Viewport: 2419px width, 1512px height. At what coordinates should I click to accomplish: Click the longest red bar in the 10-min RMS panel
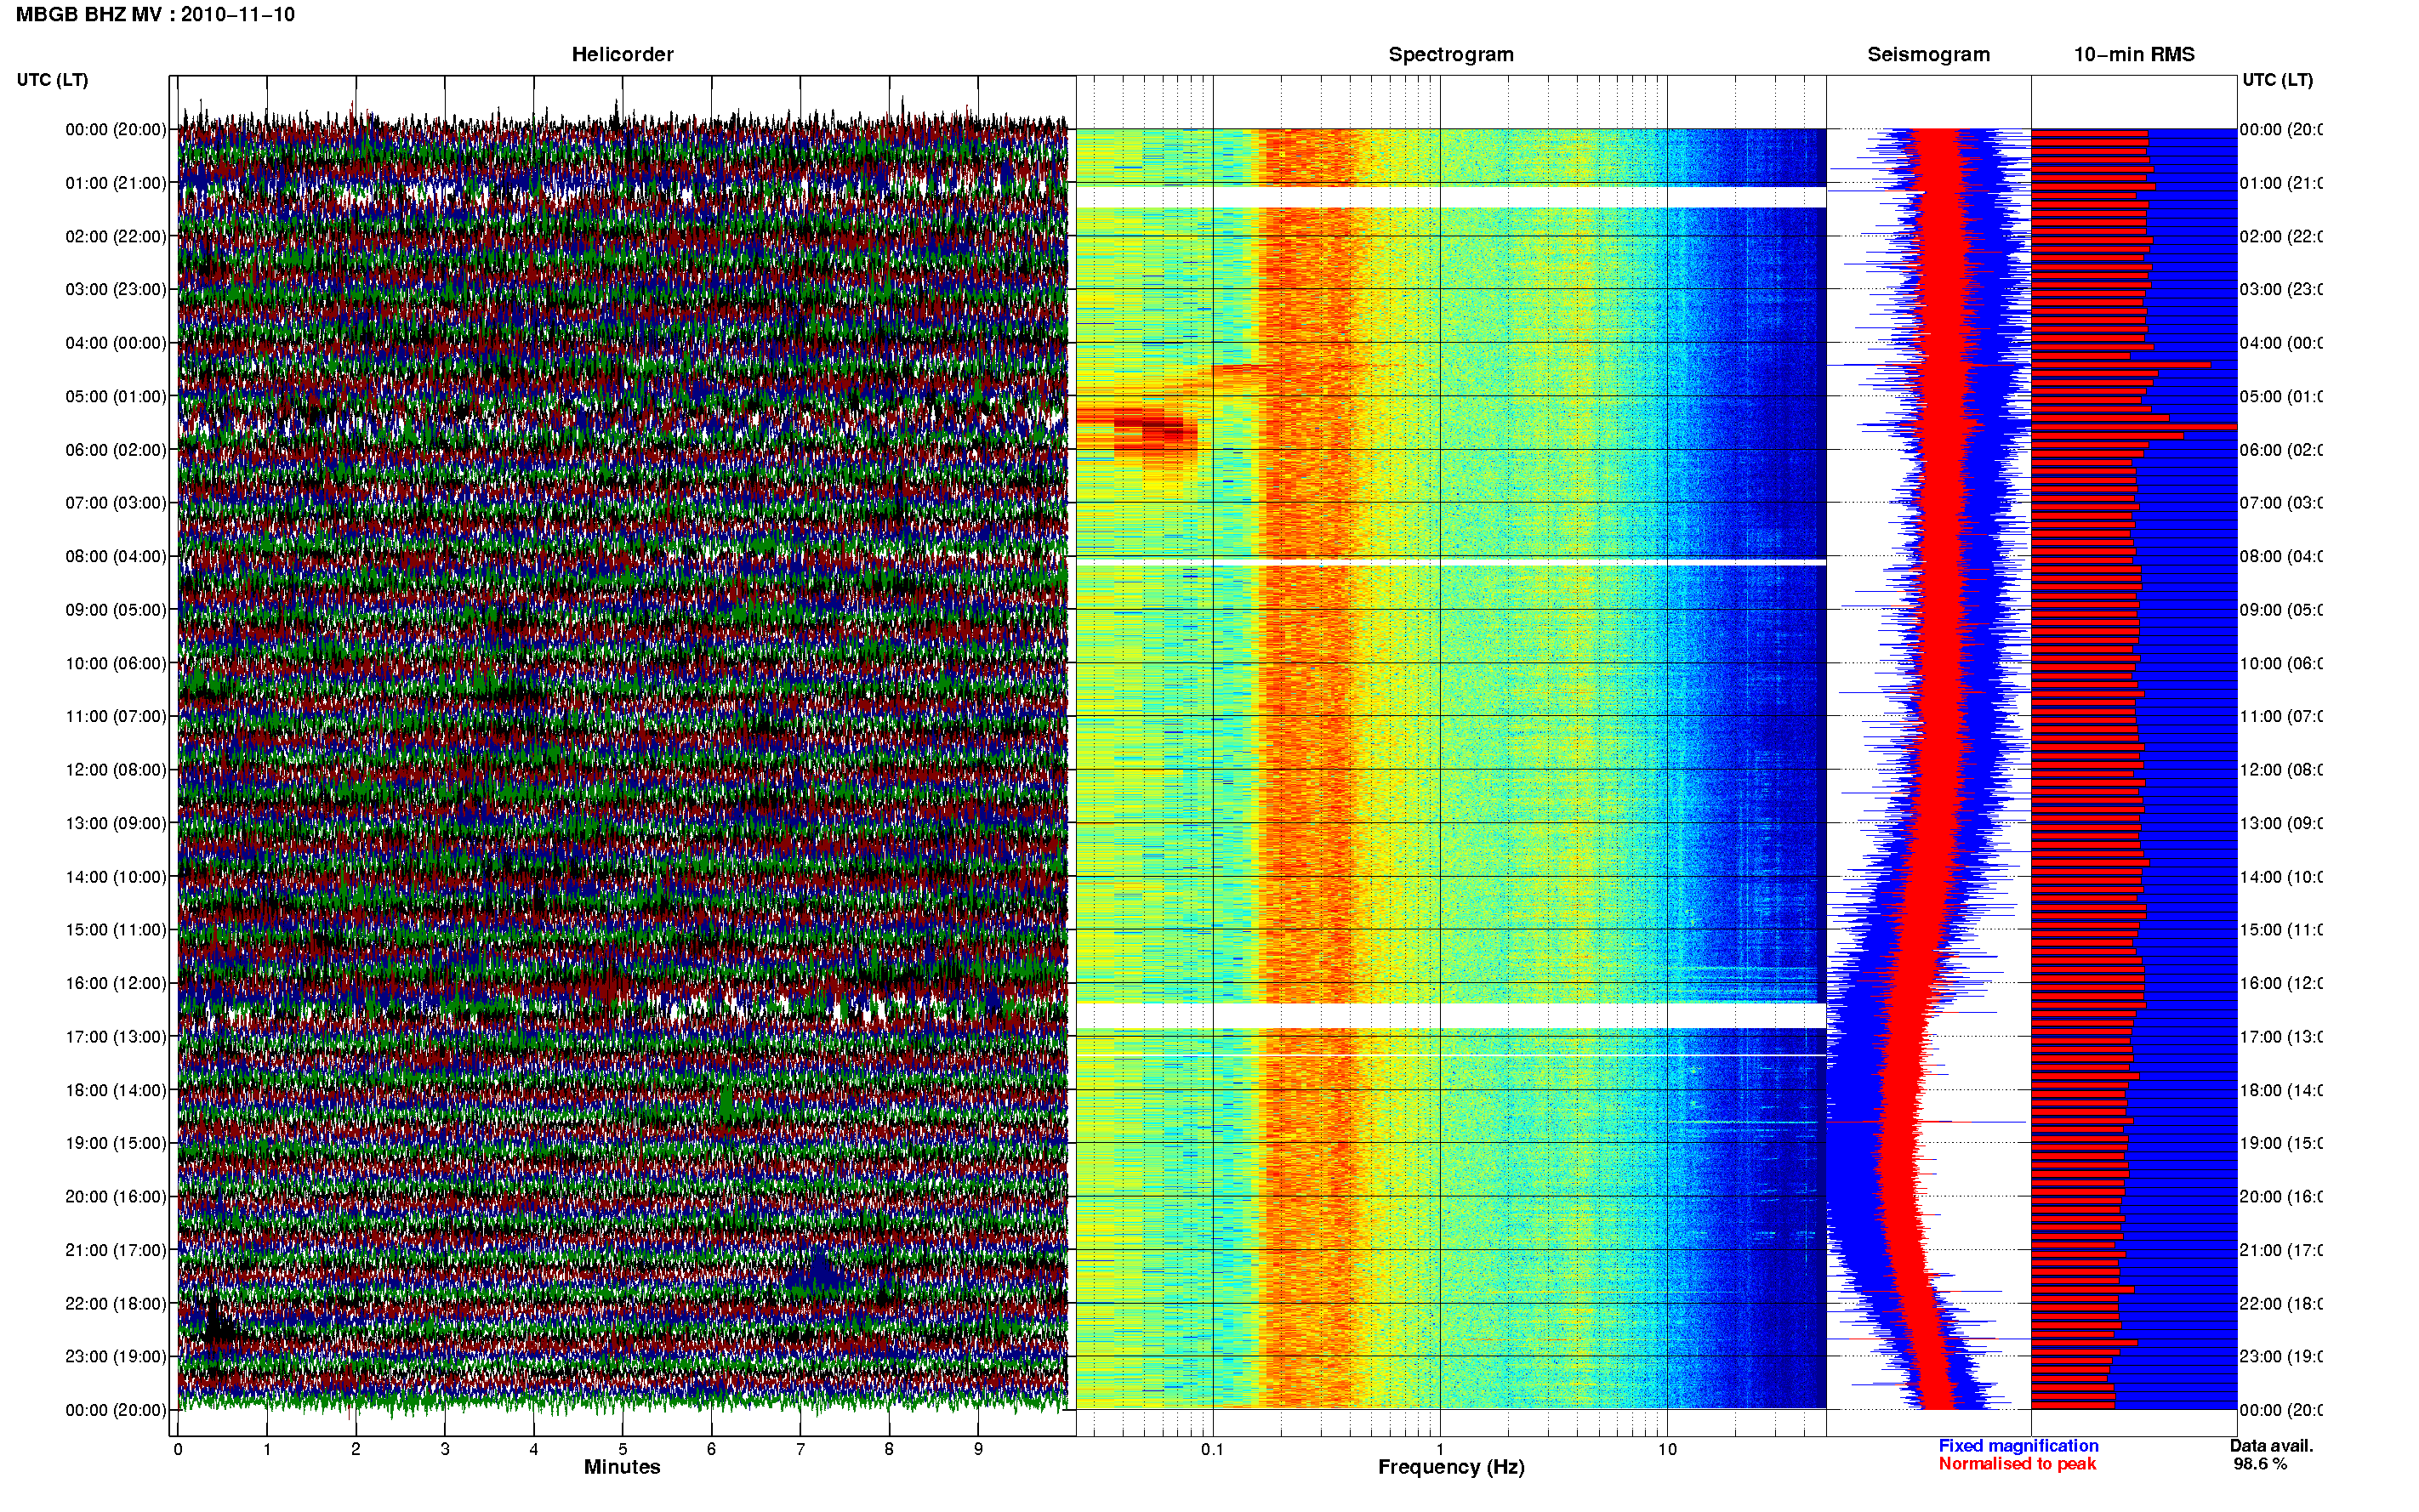click(2134, 427)
